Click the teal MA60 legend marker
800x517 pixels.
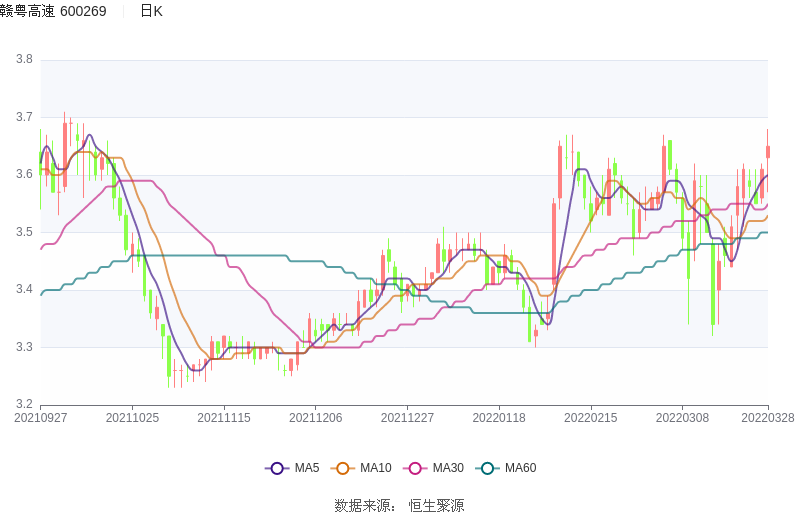pyautogui.click(x=488, y=468)
